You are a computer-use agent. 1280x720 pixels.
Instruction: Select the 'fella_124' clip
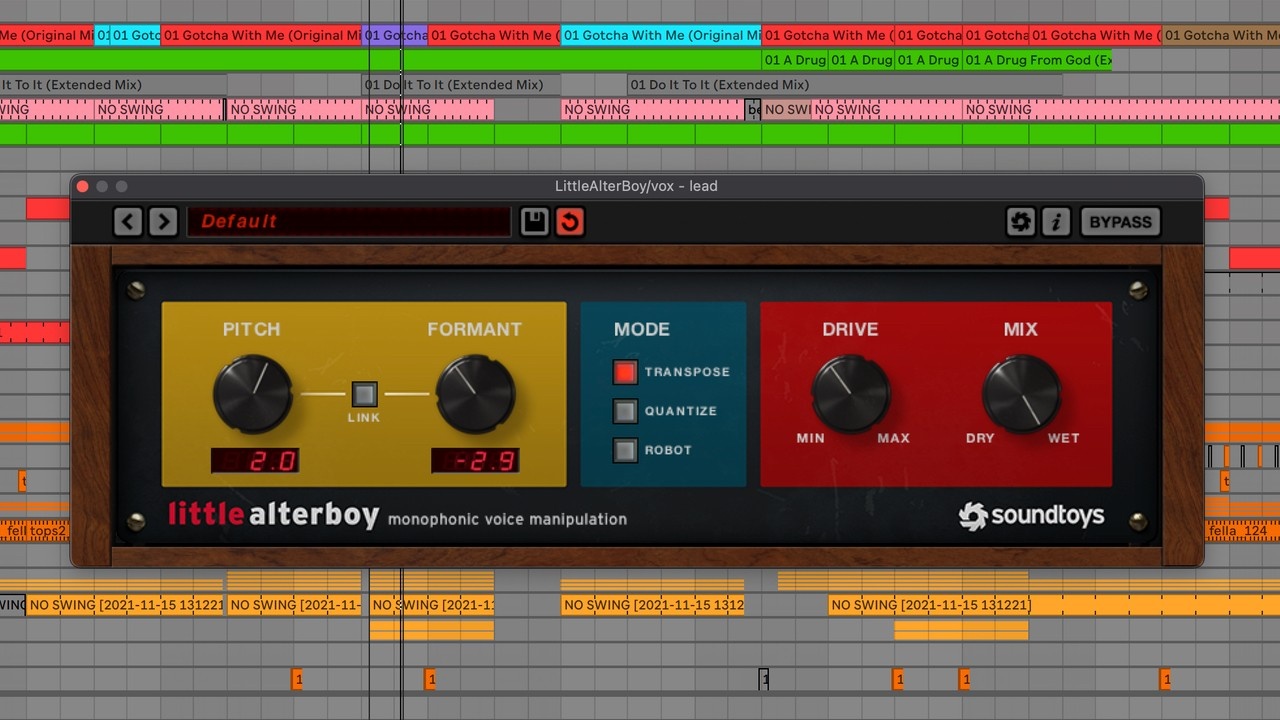click(1242, 530)
